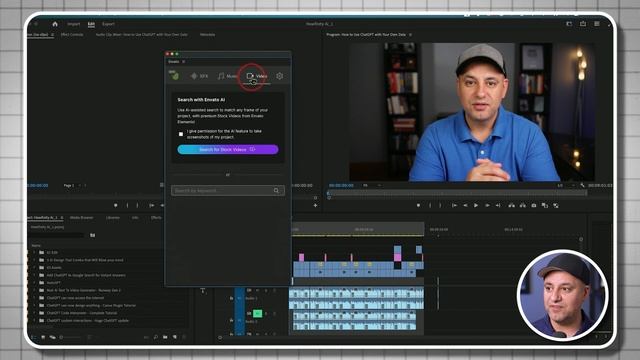Add marker in Program monitor

[x=418, y=205]
